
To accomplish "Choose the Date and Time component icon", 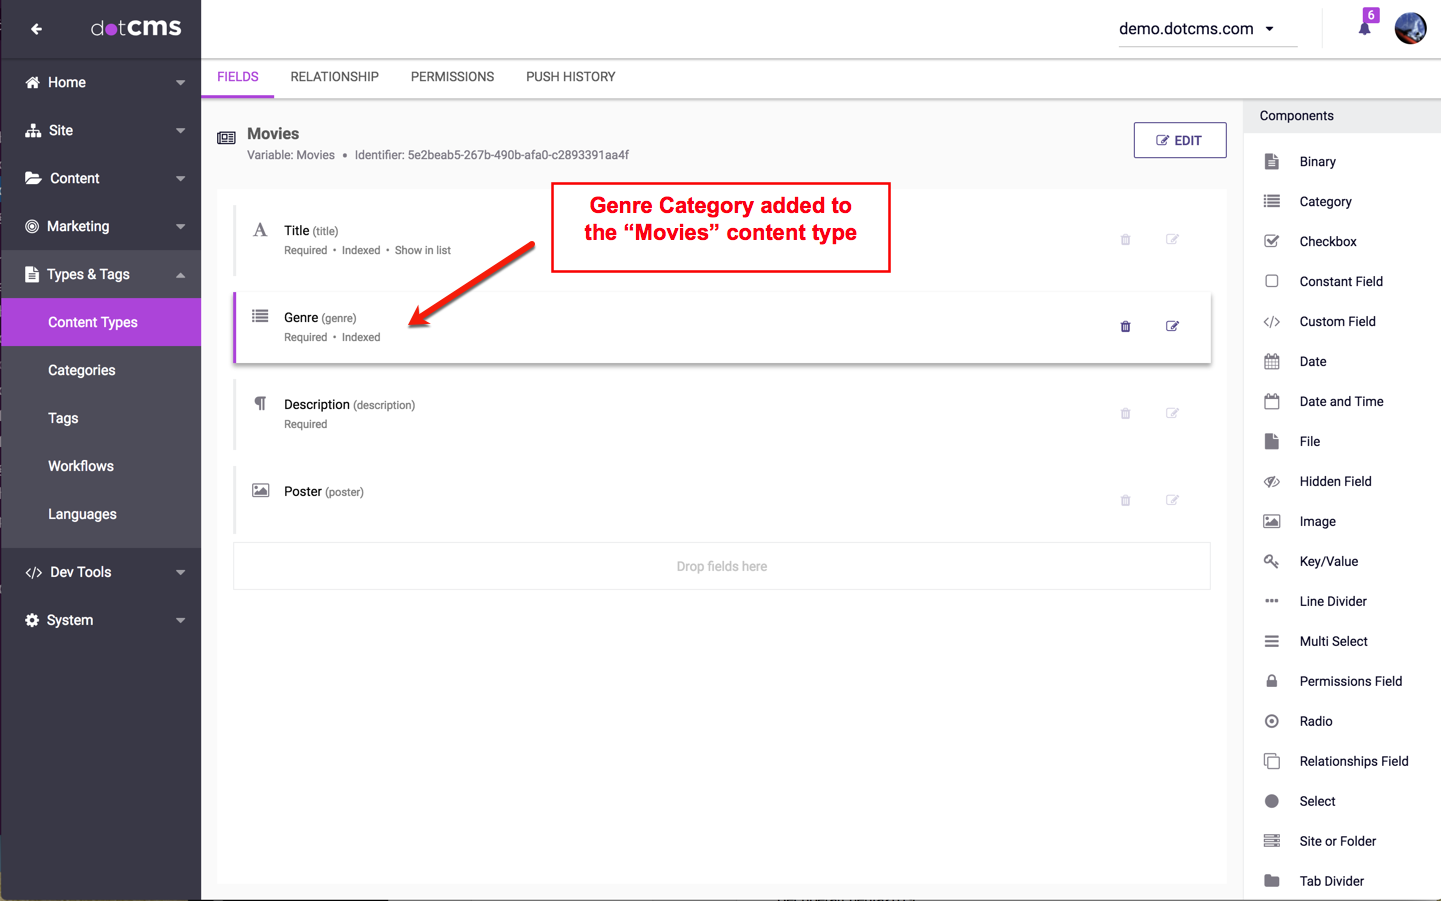I will pyautogui.click(x=1271, y=401).
